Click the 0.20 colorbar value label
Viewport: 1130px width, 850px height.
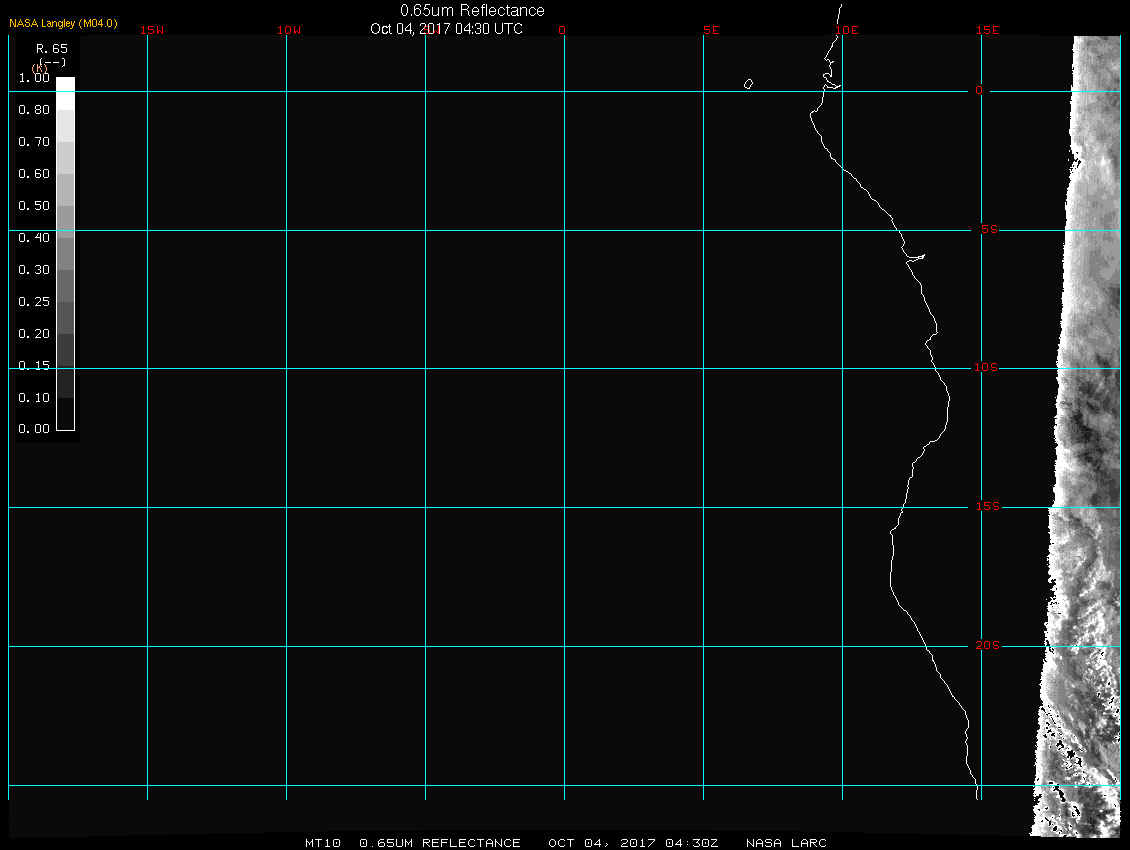[x=34, y=334]
